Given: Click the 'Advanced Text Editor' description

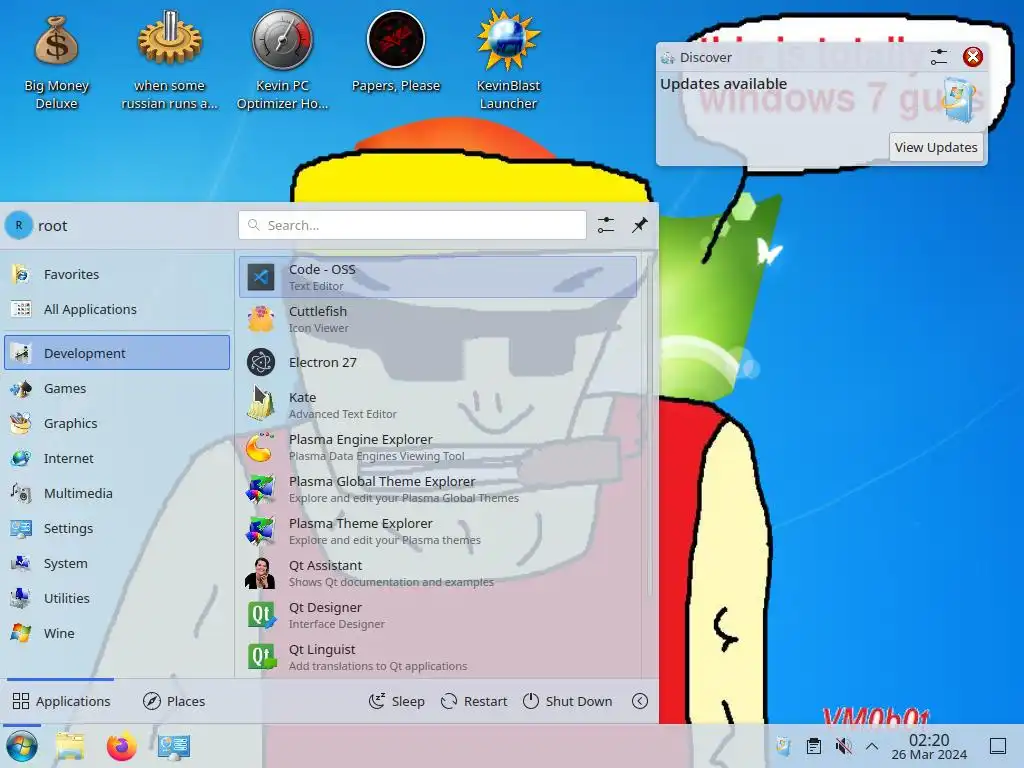Looking at the screenshot, I should (x=343, y=414).
